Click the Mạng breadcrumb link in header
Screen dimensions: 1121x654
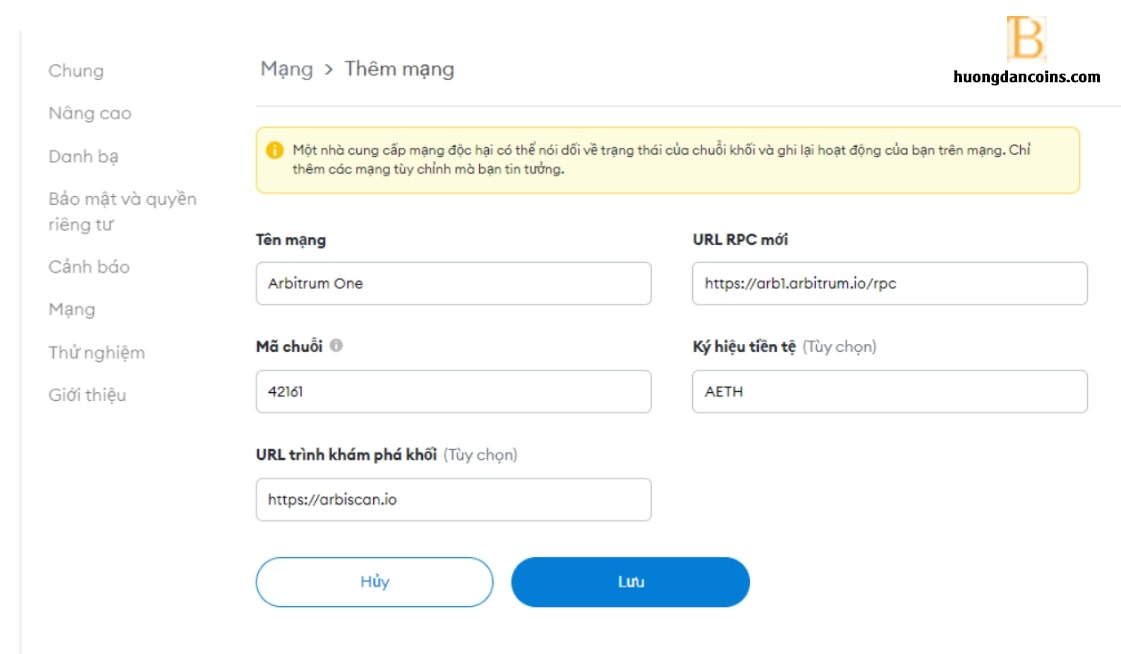pyautogui.click(x=287, y=69)
